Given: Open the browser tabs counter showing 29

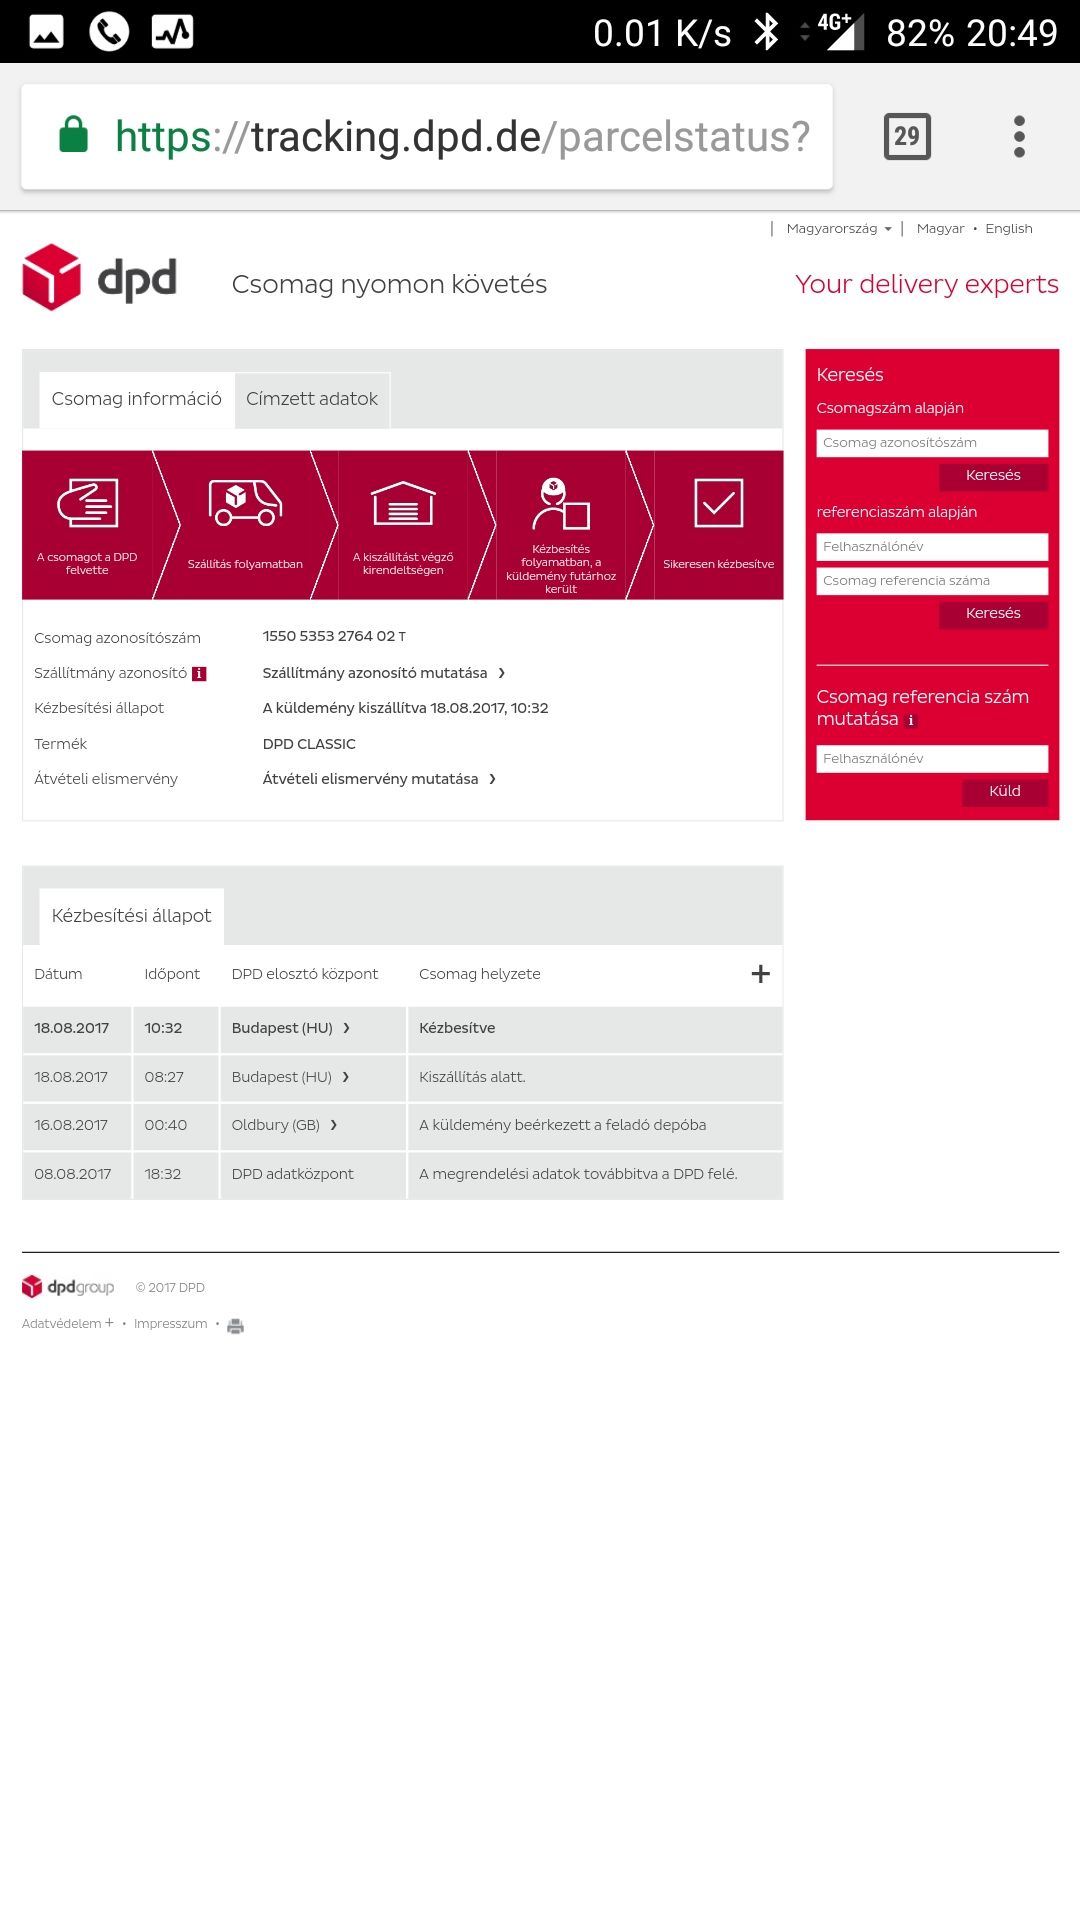Looking at the screenshot, I should coord(907,137).
